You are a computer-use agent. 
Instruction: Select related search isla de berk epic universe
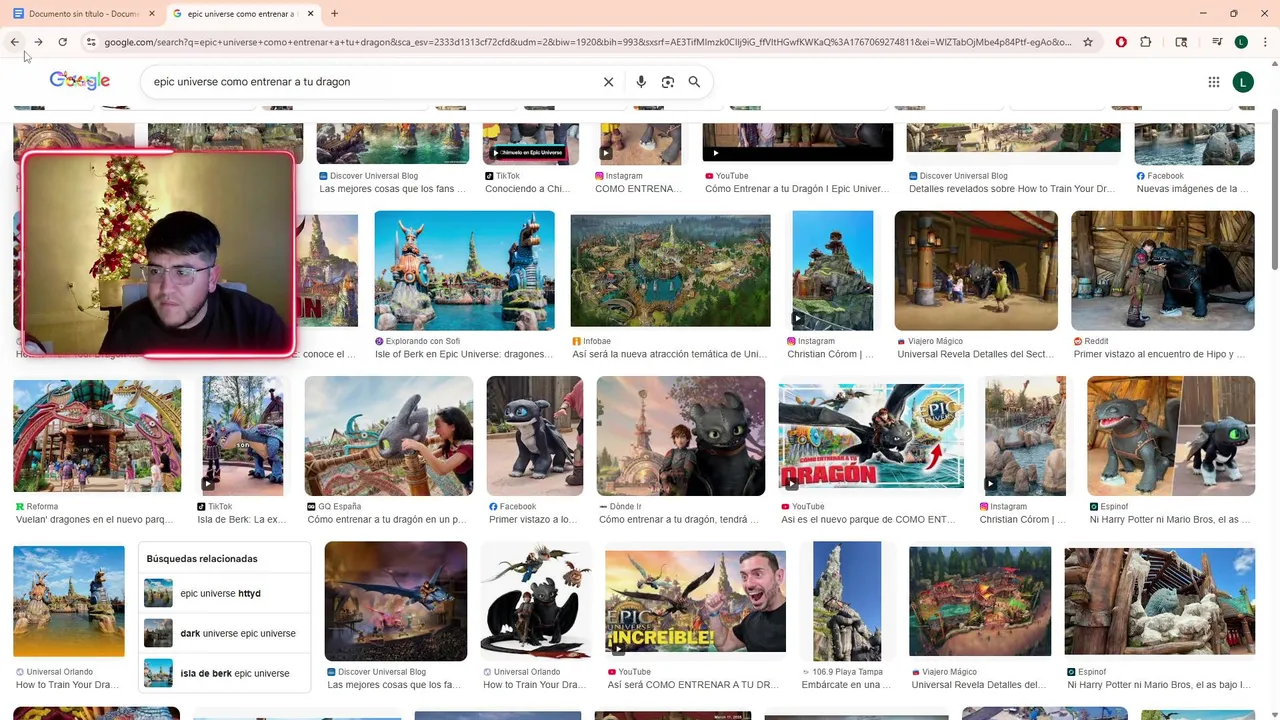click(x=224, y=673)
